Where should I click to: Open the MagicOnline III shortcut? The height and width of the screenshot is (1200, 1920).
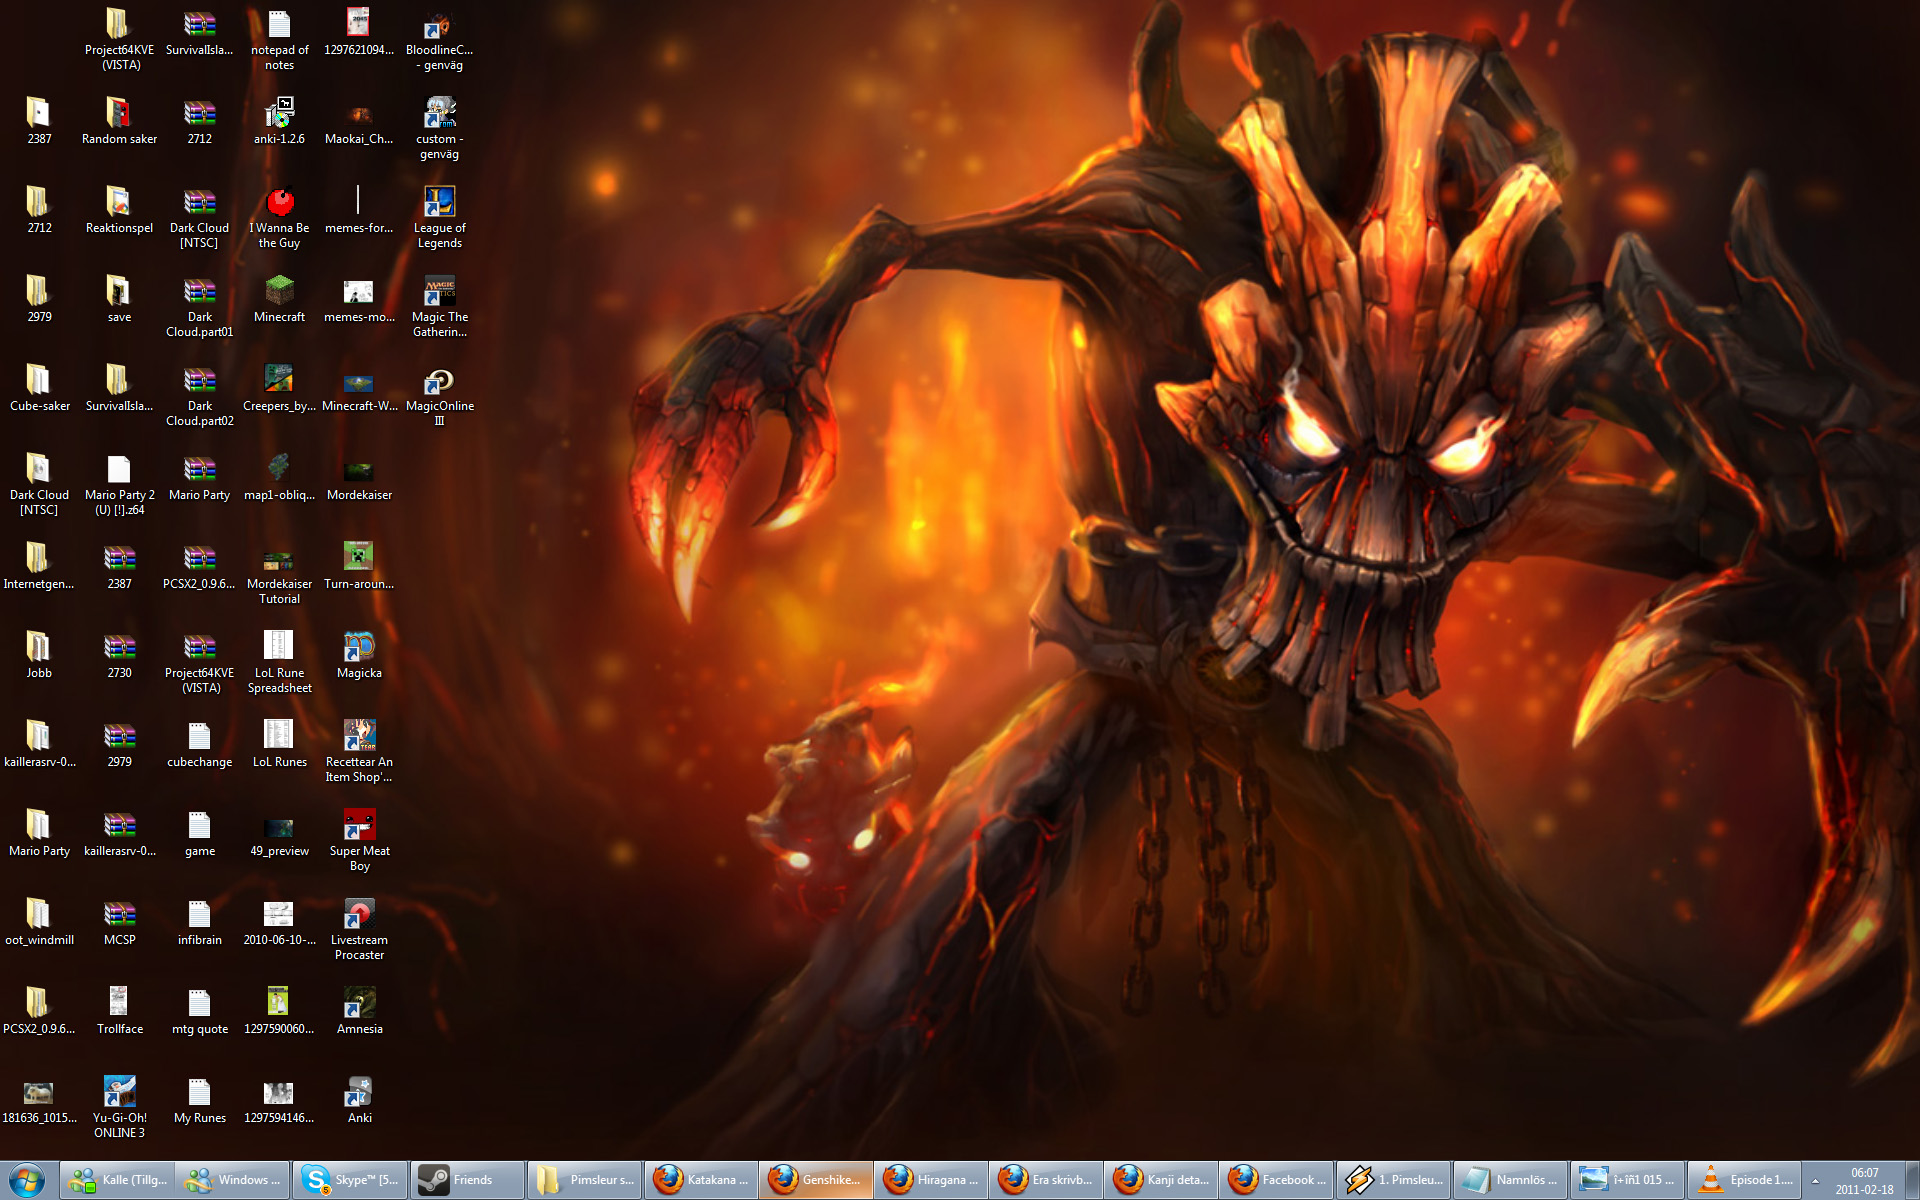click(x=439, y=394)
